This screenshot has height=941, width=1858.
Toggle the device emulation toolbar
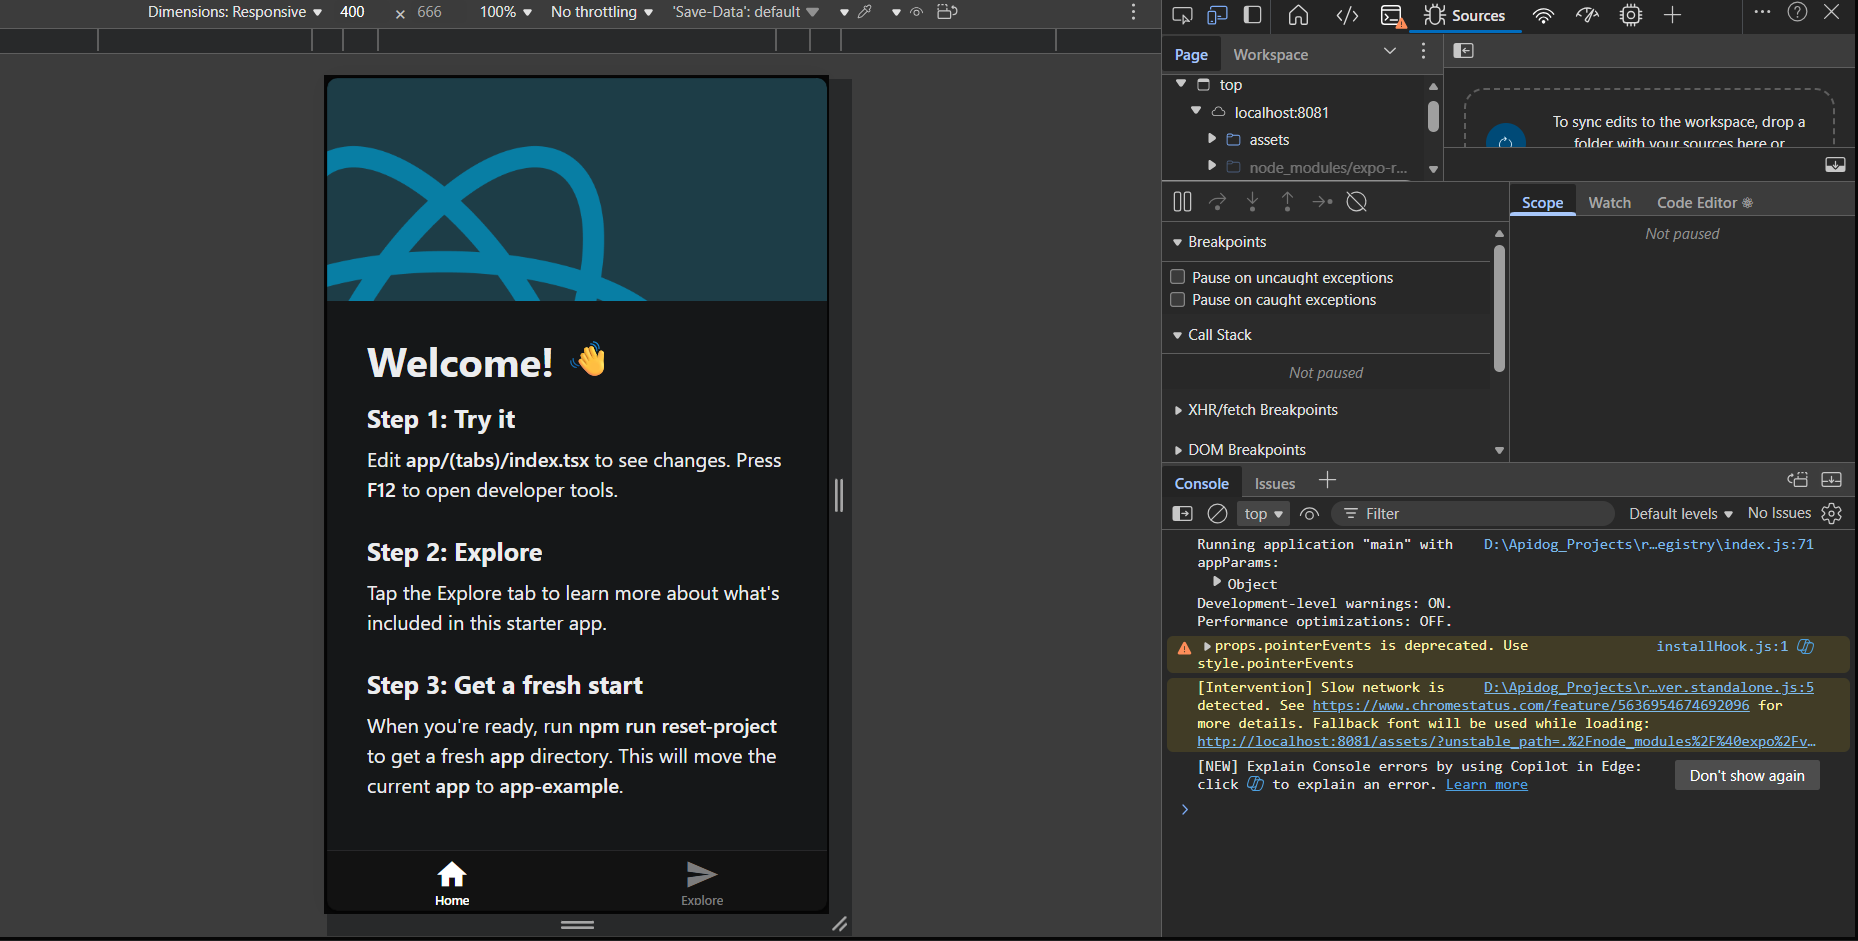(x=1217, y=15)
